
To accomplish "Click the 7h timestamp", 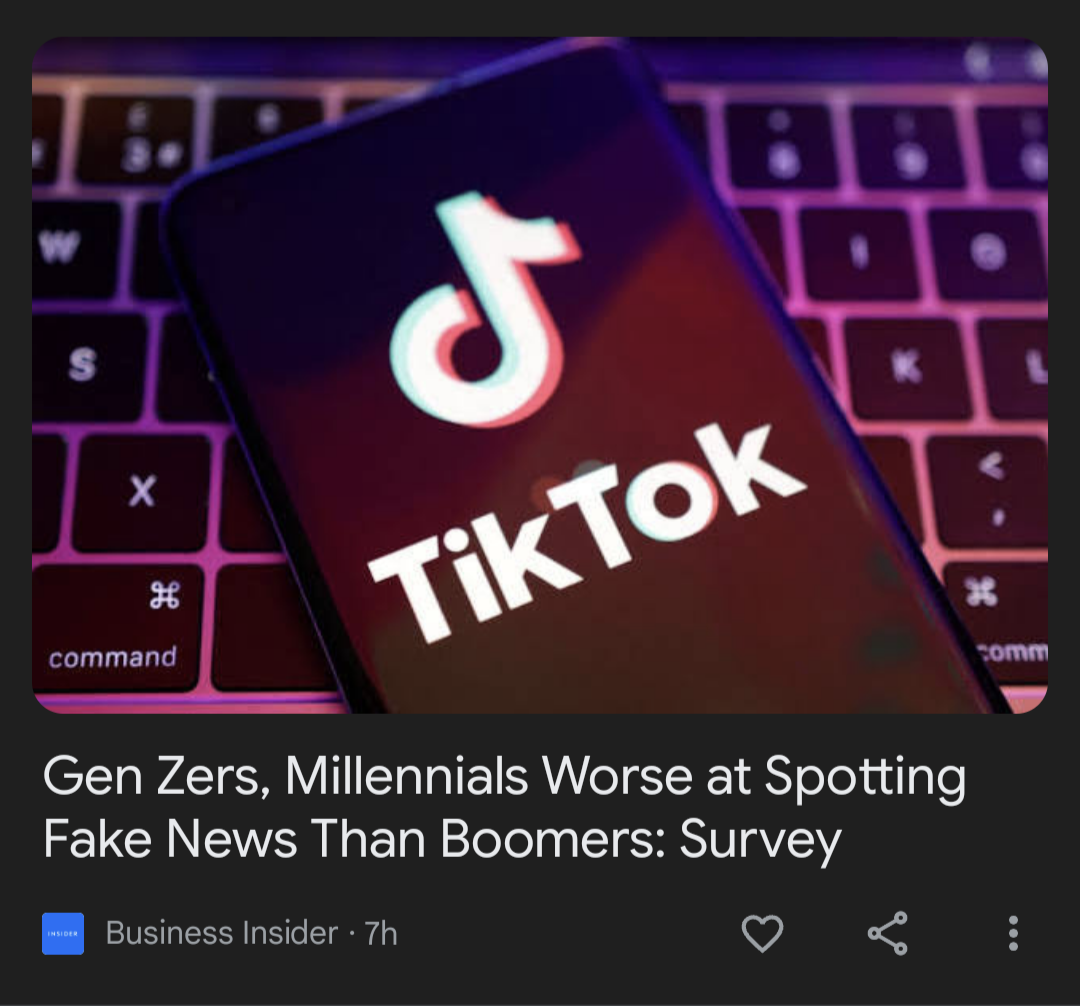I will click(381, 934).
